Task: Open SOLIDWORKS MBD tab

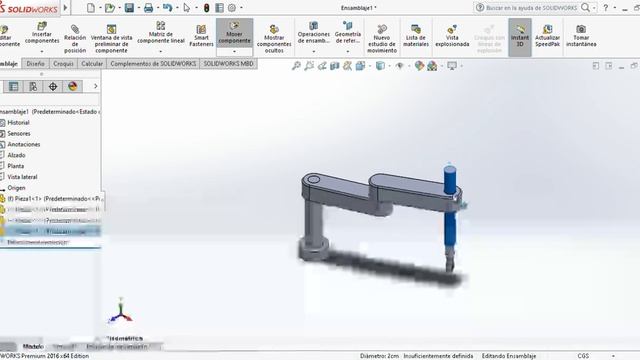Action: pos(229,64)
